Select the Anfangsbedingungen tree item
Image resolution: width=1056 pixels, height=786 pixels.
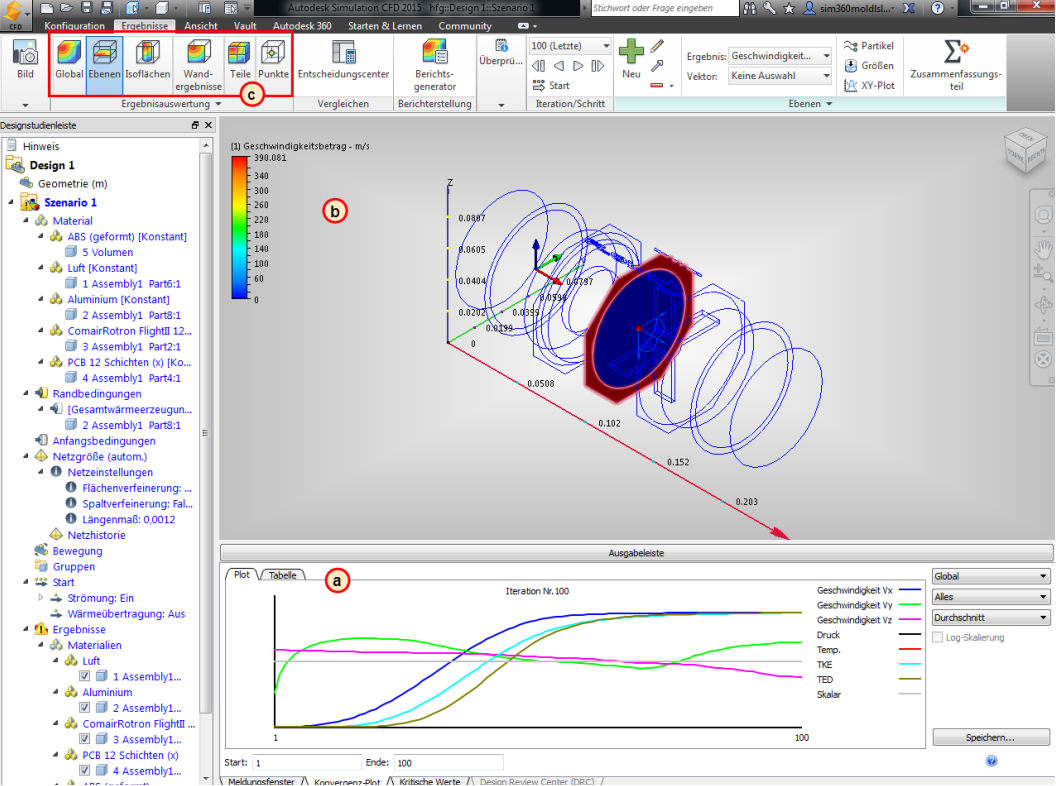[x=104, y=440]
